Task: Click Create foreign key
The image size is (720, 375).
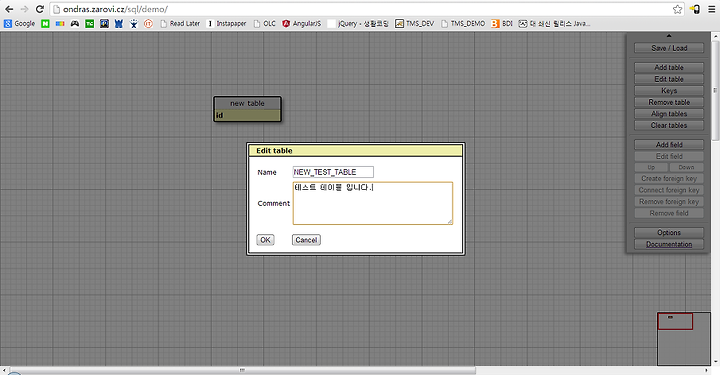Action: click(669, 178)
